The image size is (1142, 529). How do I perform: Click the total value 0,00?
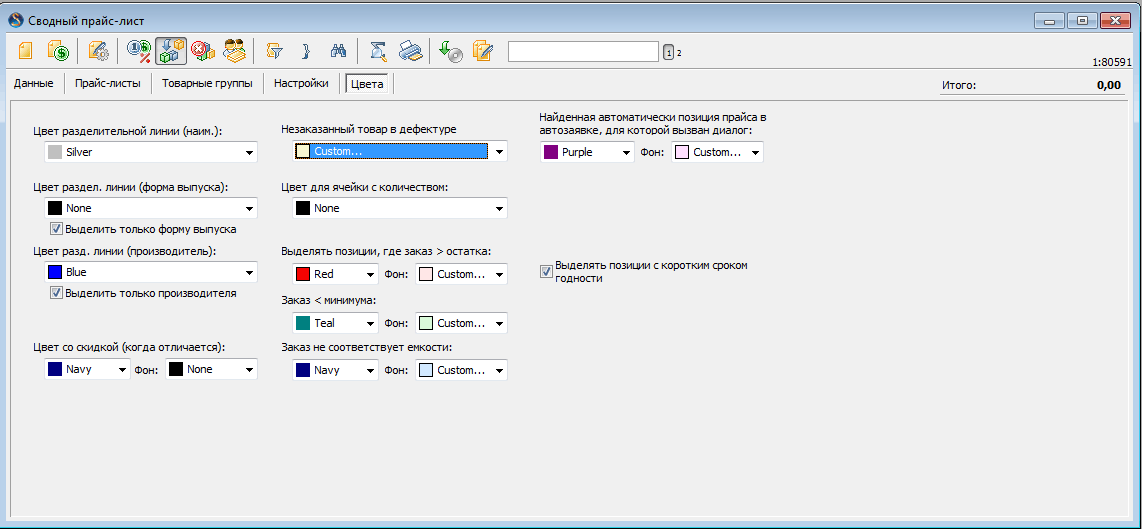[x=1108, y=85]
